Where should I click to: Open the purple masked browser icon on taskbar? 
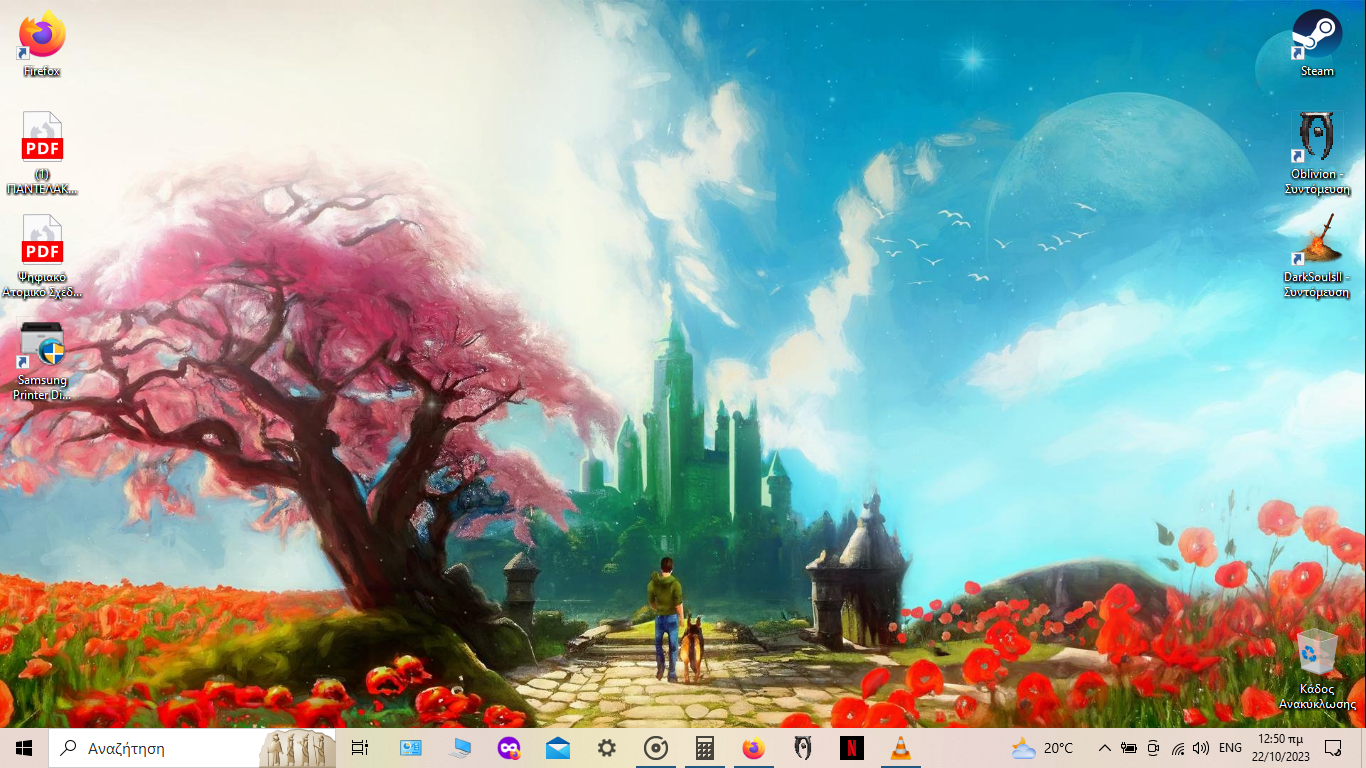pyautogui.click(x=509, y=748)
